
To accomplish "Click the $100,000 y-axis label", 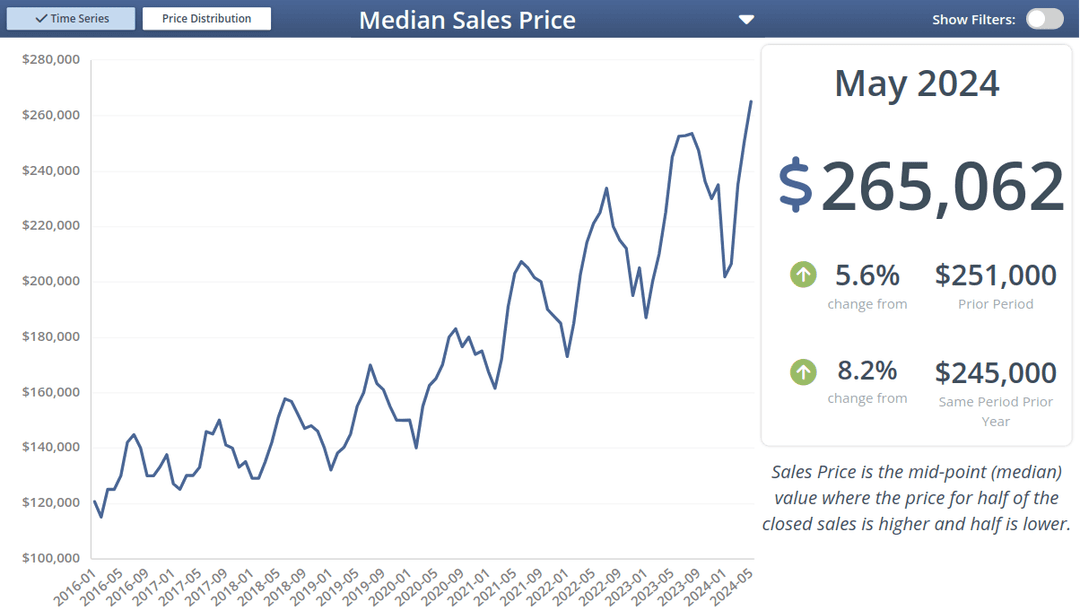I will point(50,558).
